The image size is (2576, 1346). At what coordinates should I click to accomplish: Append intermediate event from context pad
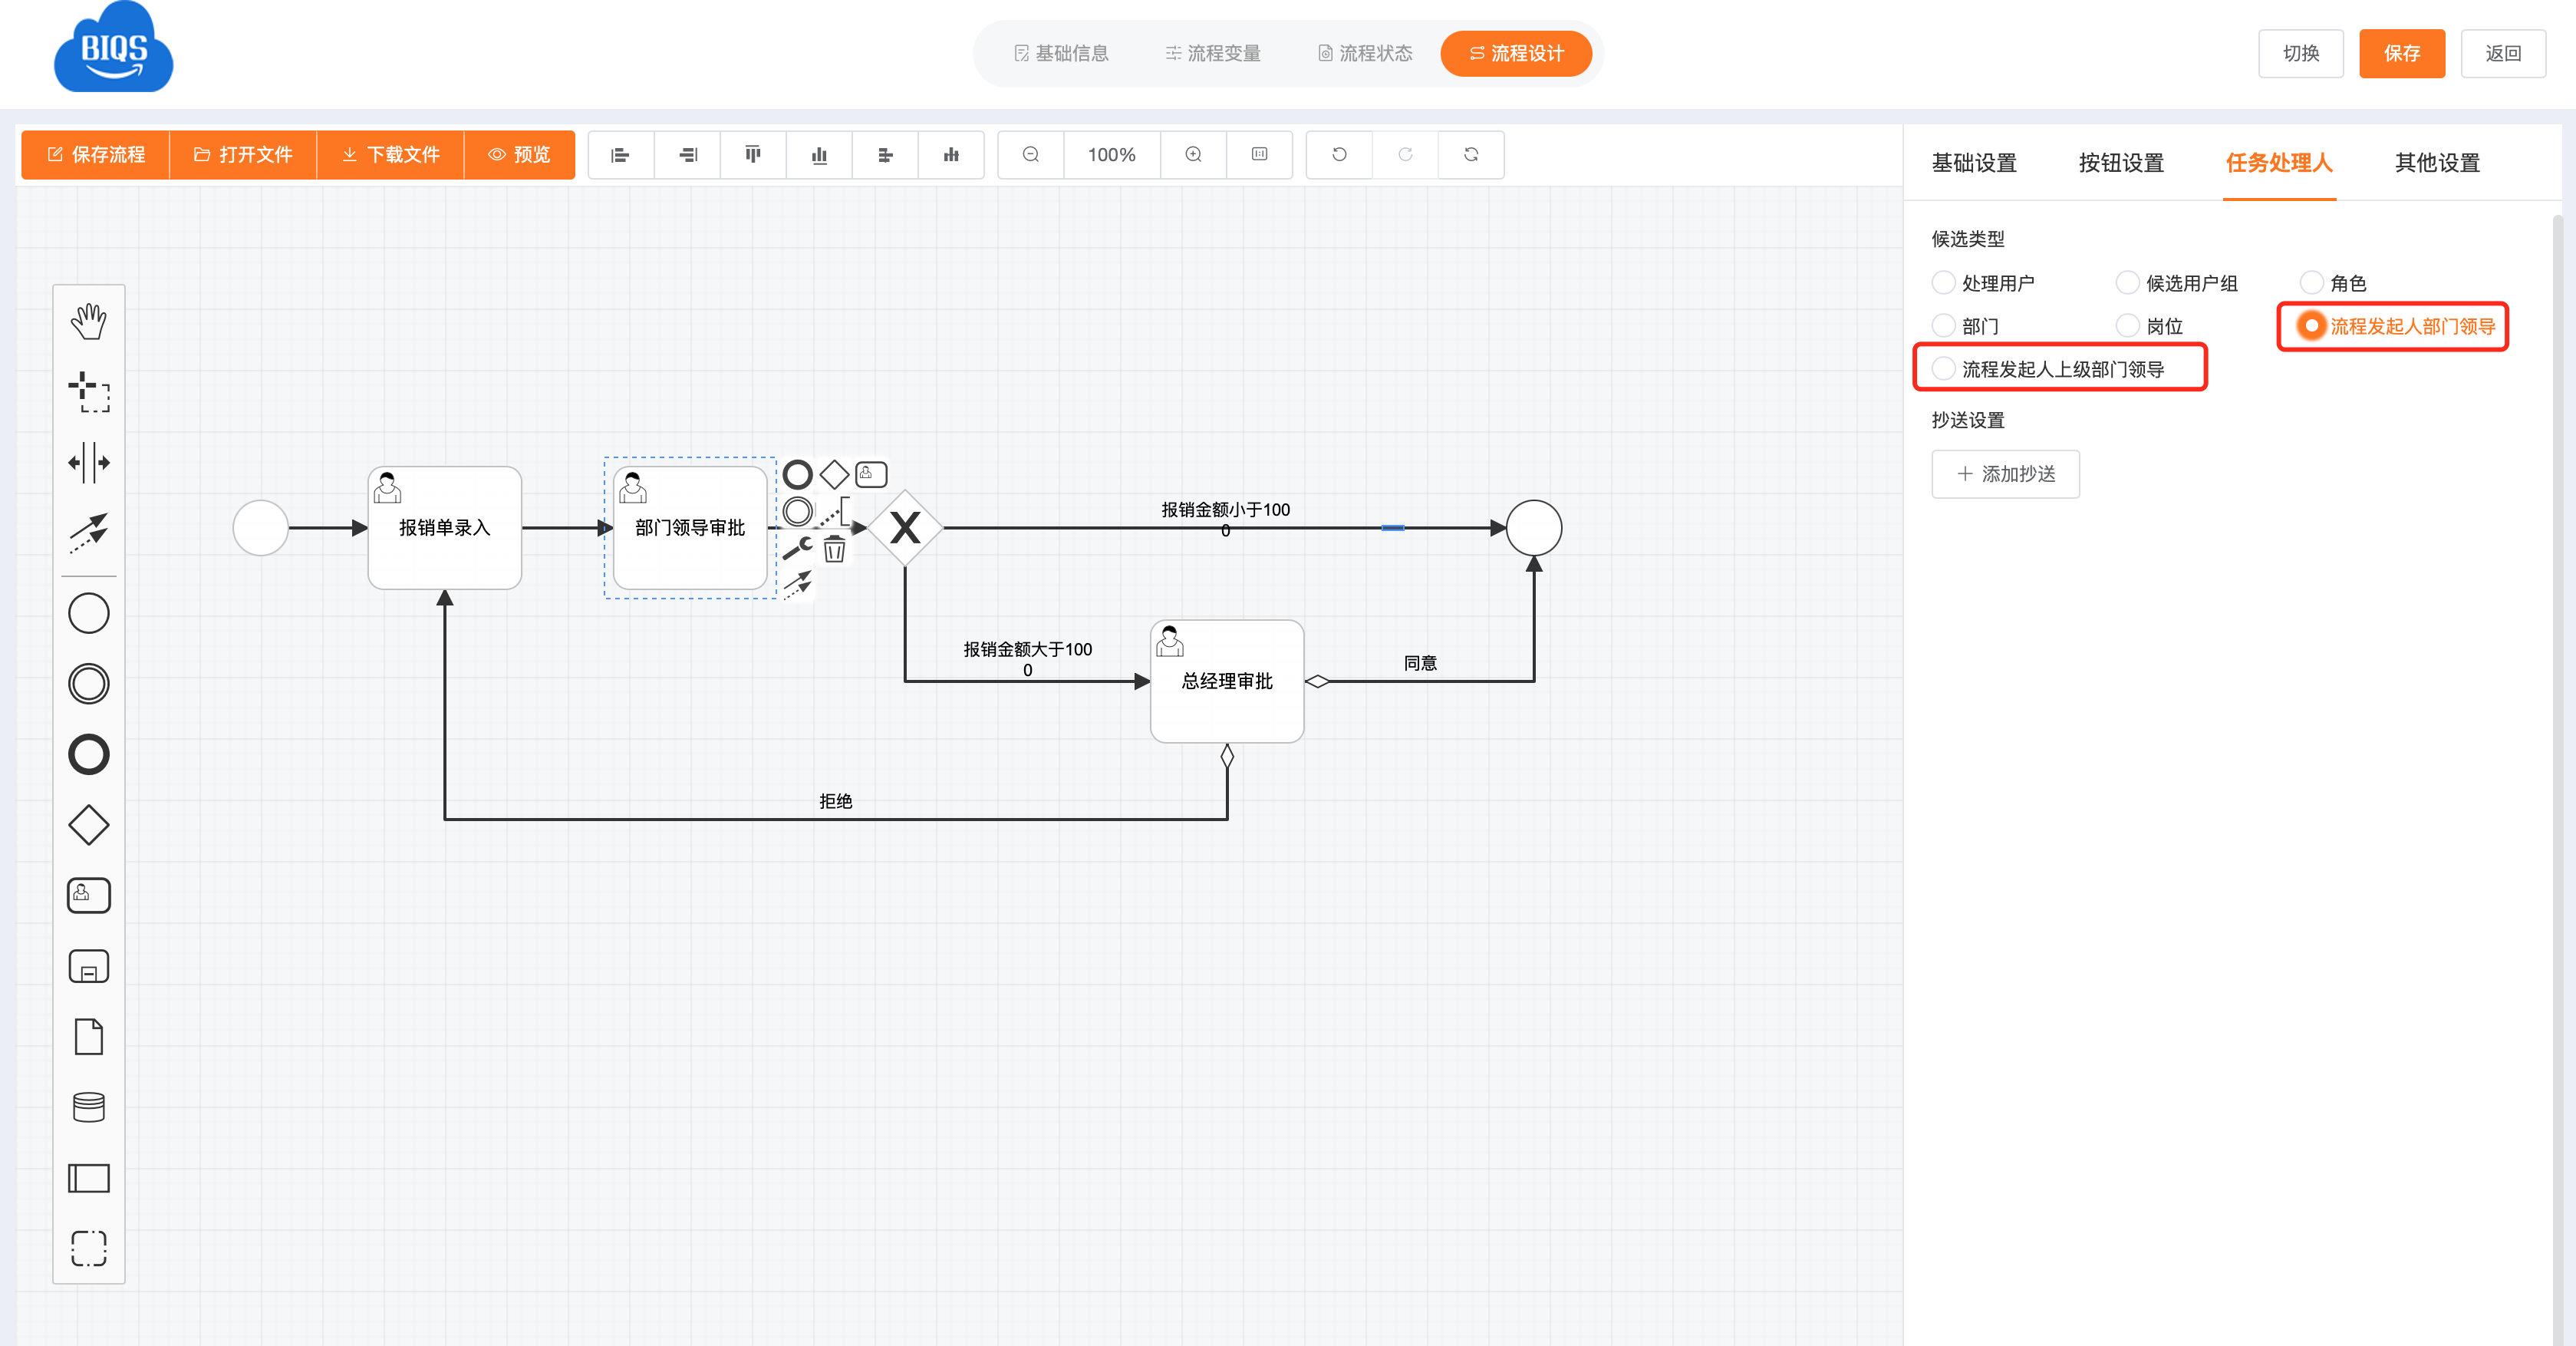pos(797,511)
